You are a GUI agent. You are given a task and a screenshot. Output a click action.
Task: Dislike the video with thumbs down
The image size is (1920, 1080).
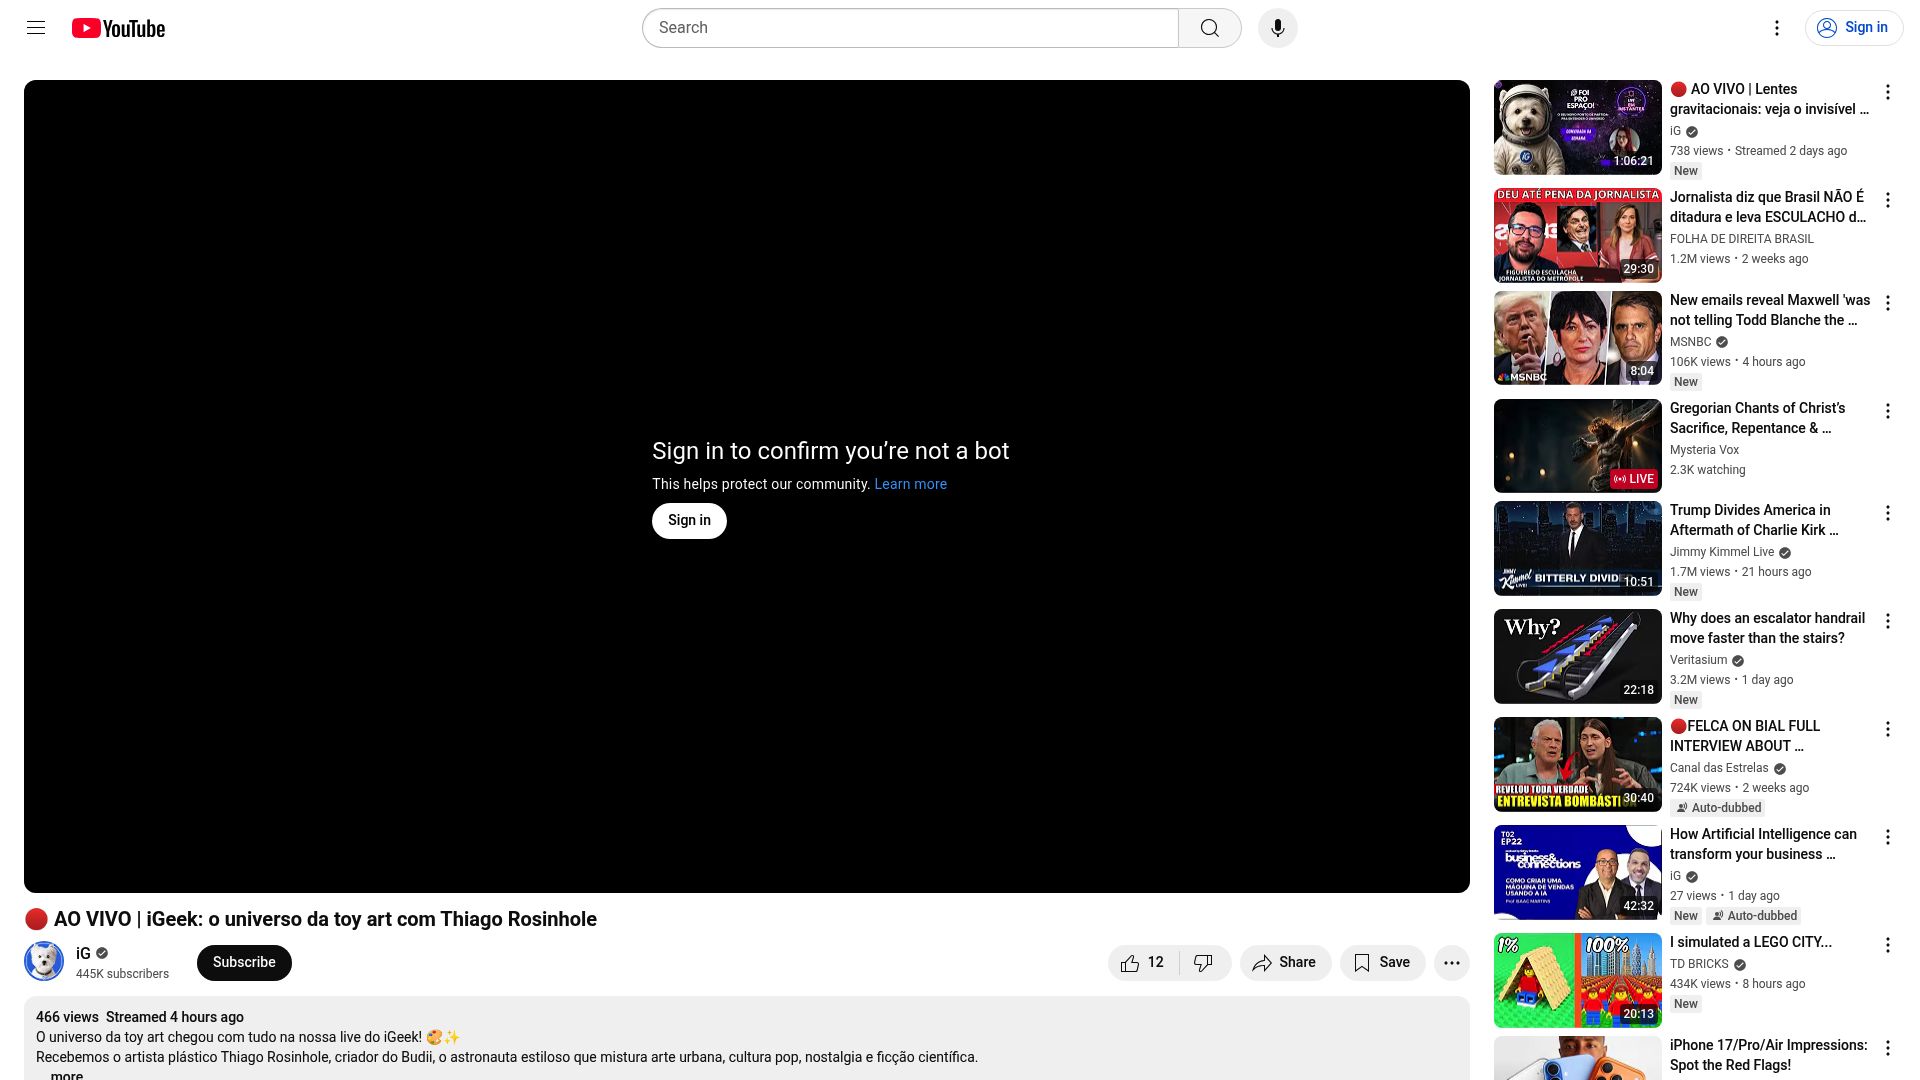(x=1203, y=962)
